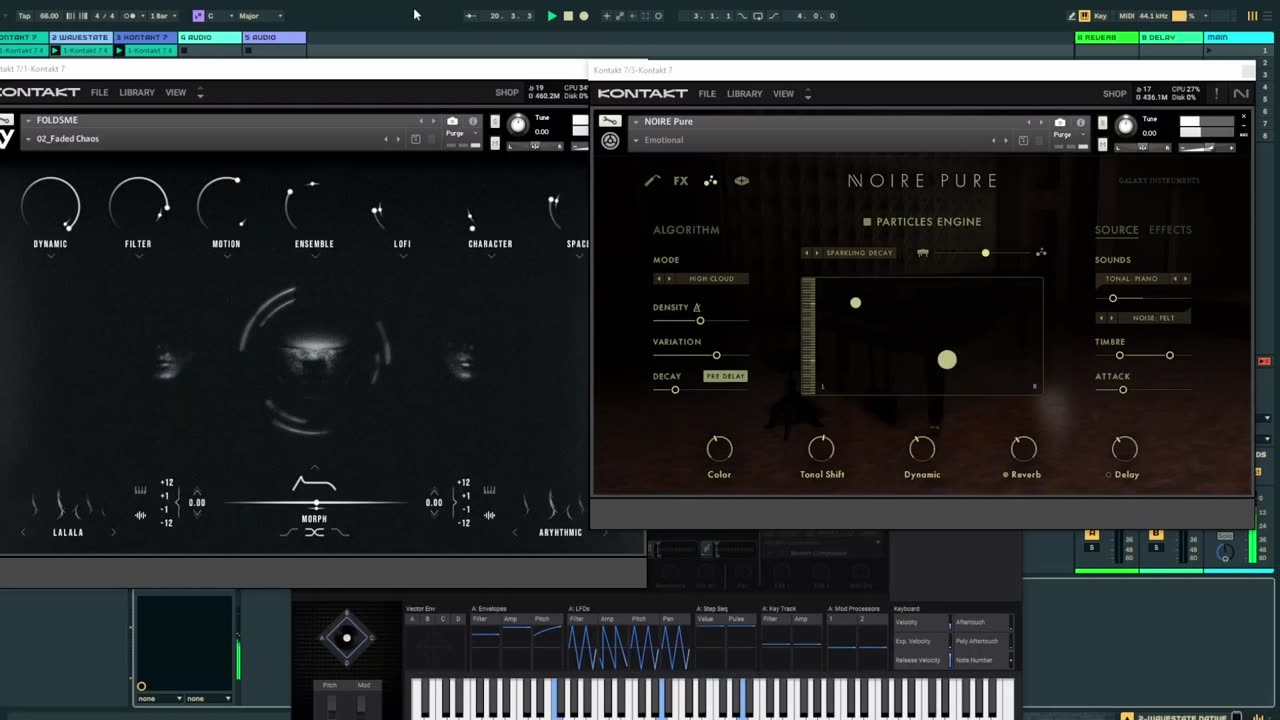Click the PRE DELAY button
Viewport: 1280px width, 720px height.
726,376
